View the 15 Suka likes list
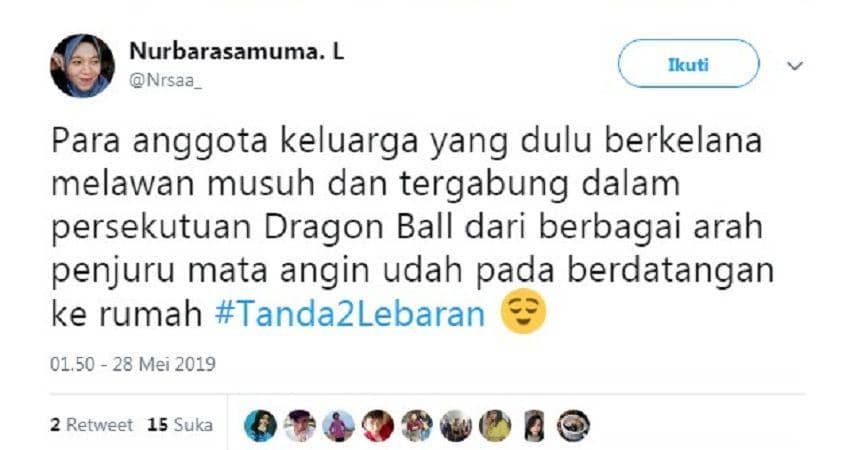 click(180, 425)
